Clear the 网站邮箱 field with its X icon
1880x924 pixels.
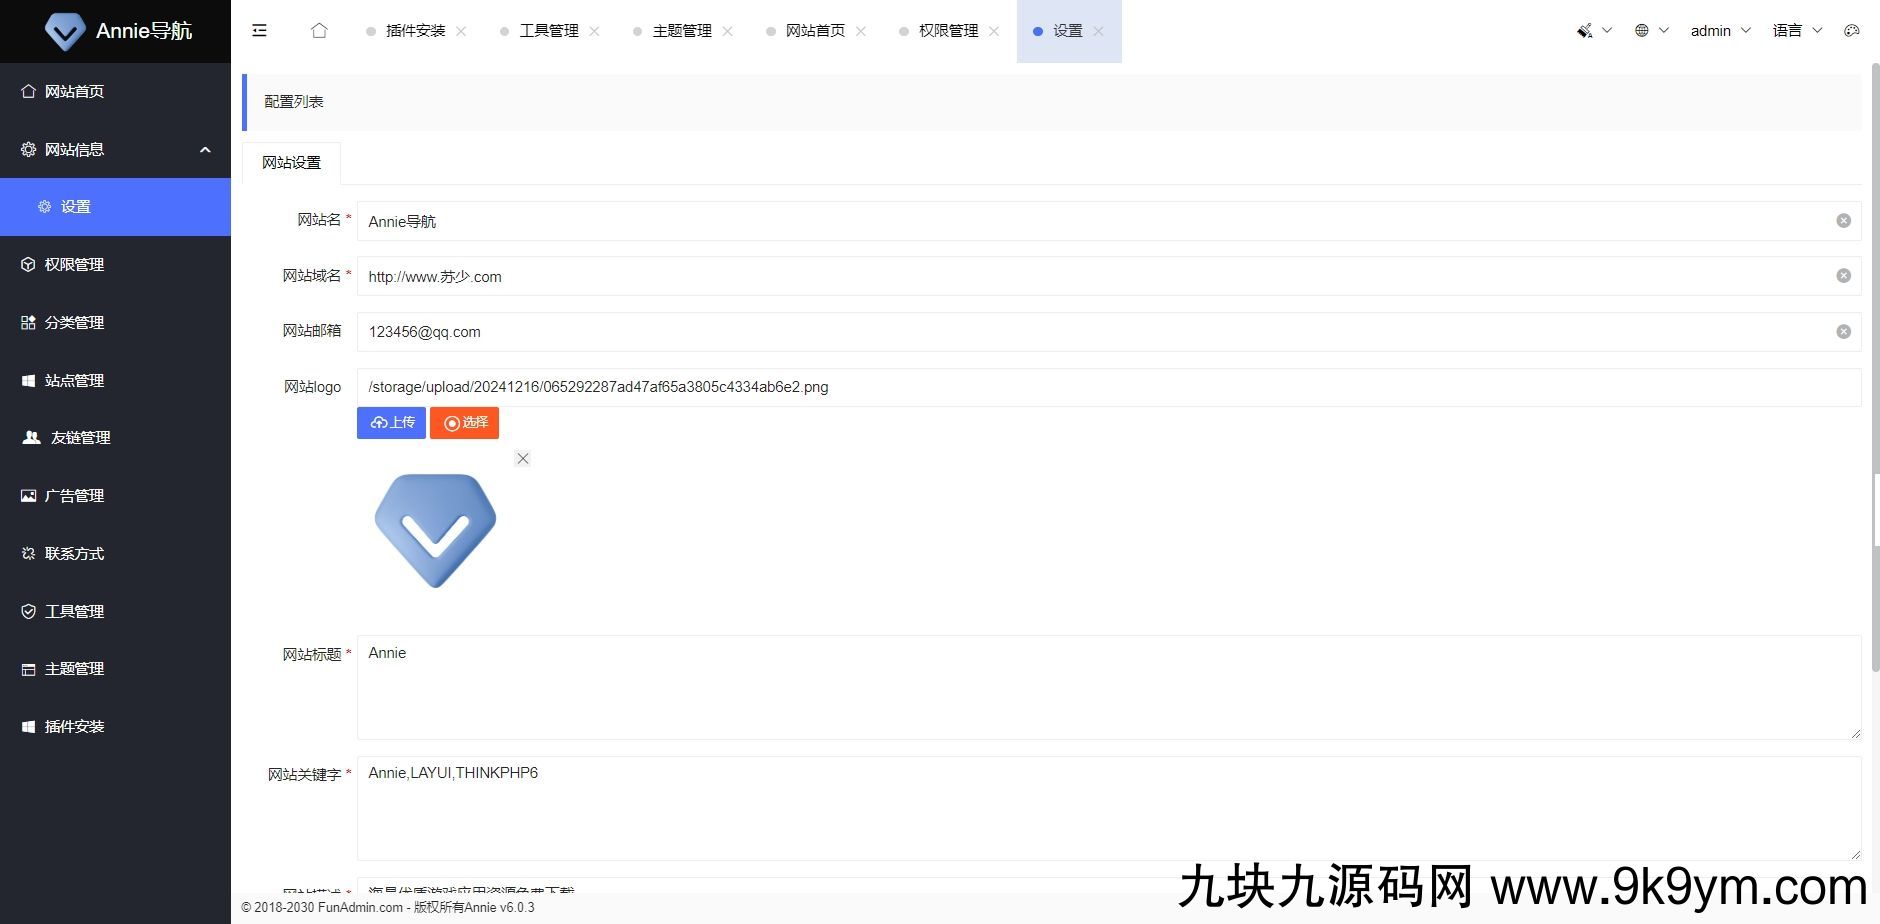tap(1843, 332)
